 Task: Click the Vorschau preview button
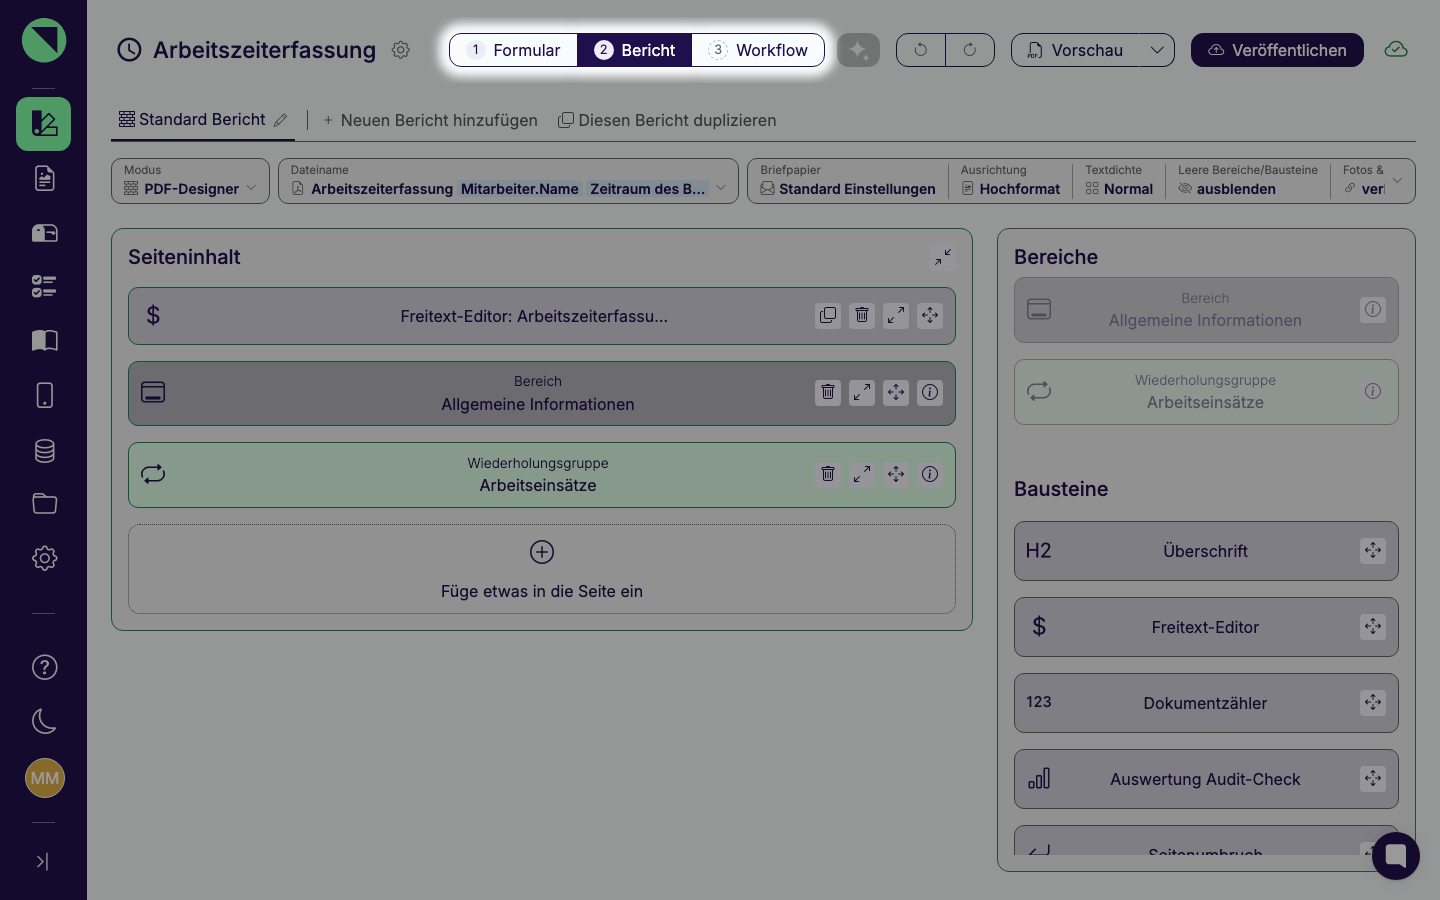pos(1075,50)
